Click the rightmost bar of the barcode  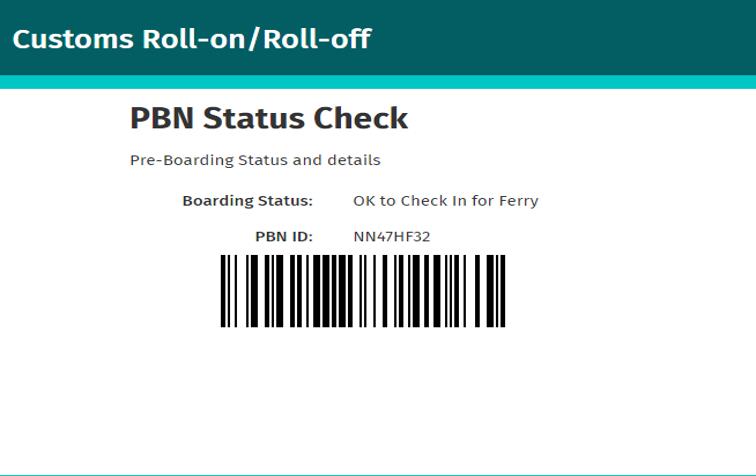(x=503, y=291)
